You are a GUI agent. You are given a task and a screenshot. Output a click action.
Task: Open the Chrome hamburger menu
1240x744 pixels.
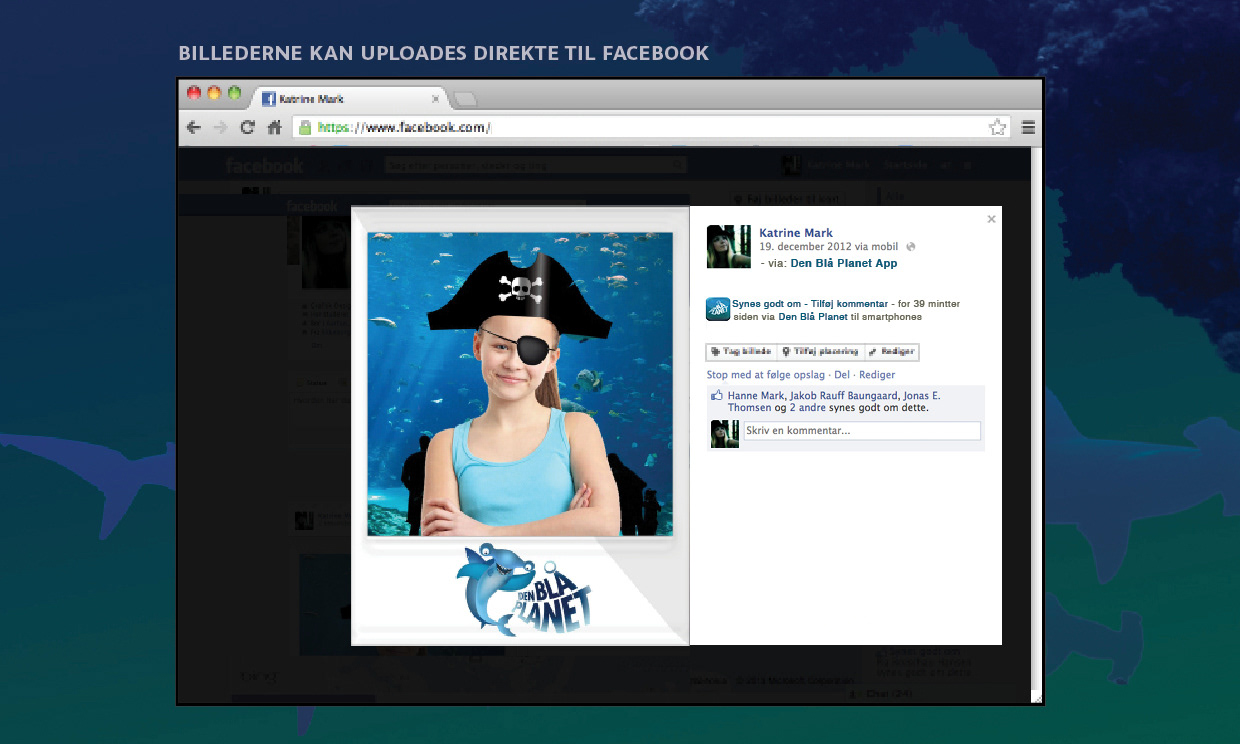[x=1028, y=128]
